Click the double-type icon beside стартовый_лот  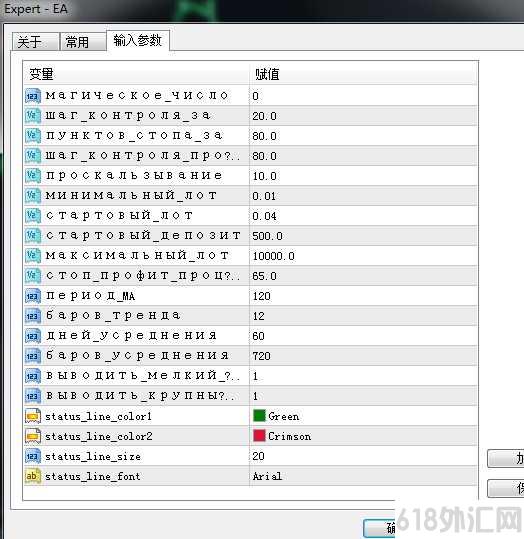33,216
